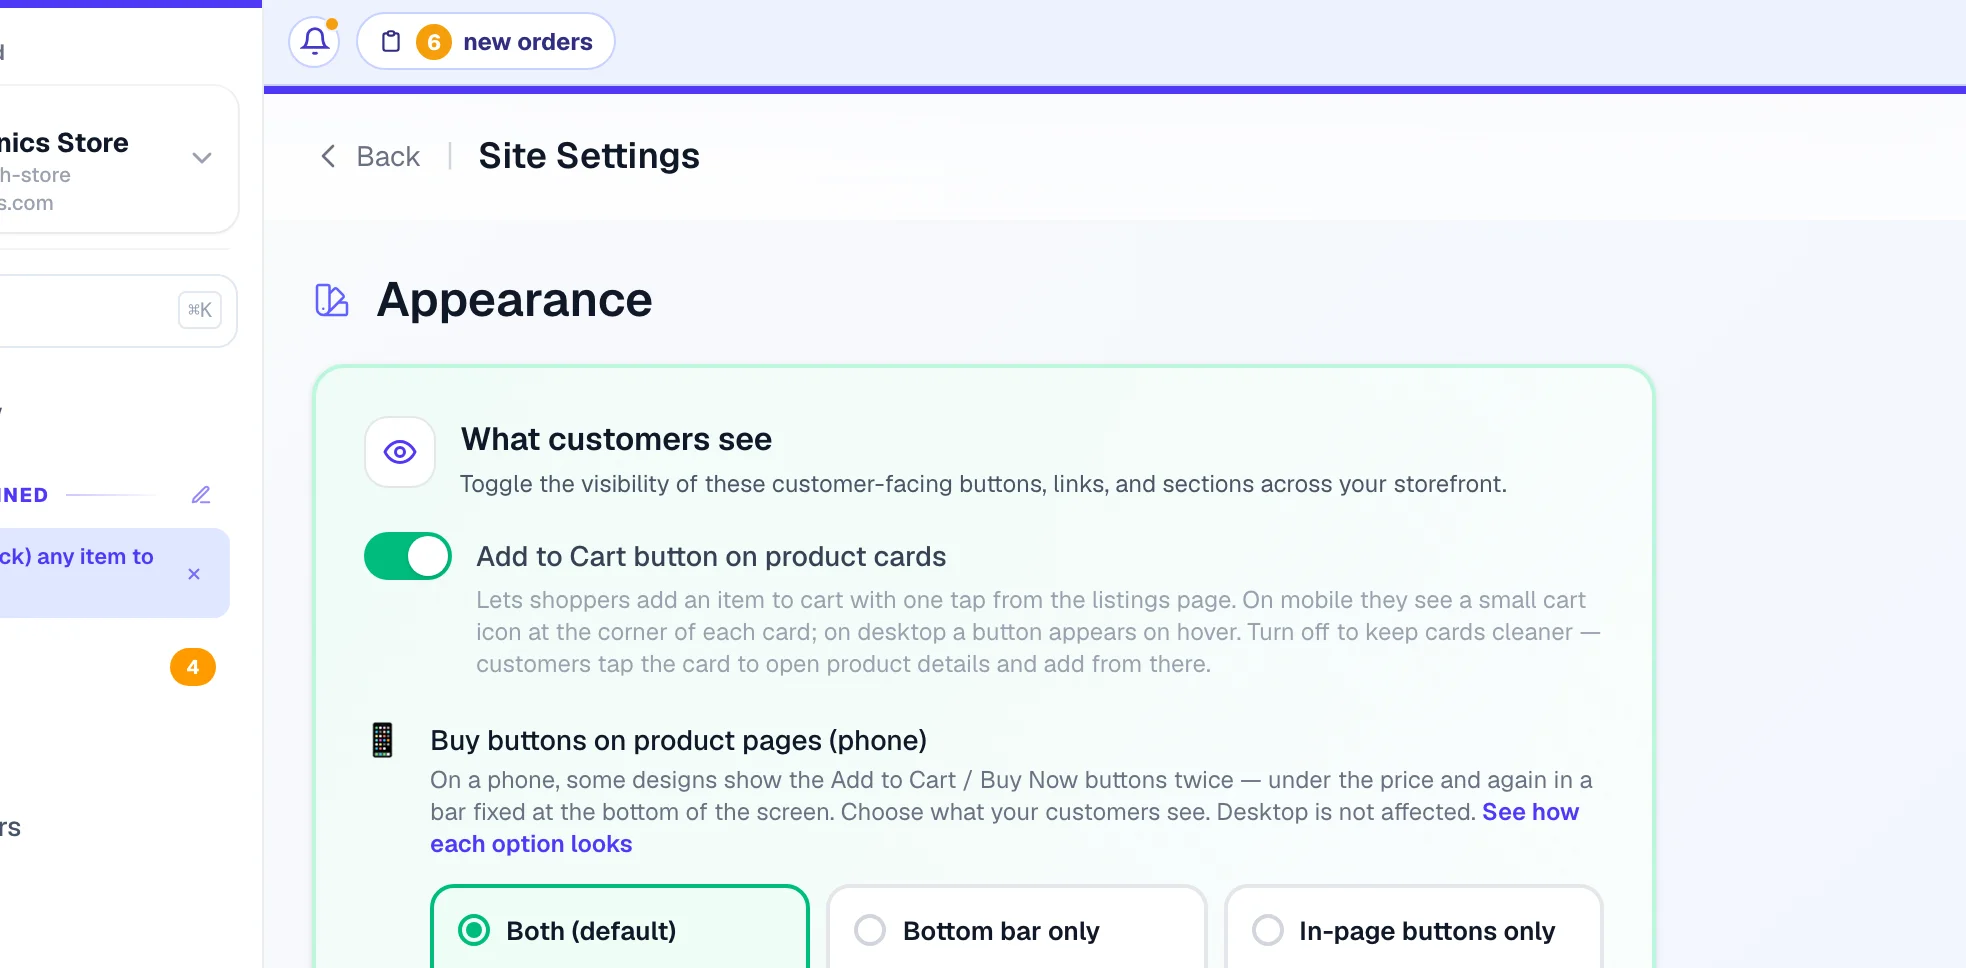Click the What customers see heading
The height and width of the screenshot is (968, 1966).
coord(616,439)
